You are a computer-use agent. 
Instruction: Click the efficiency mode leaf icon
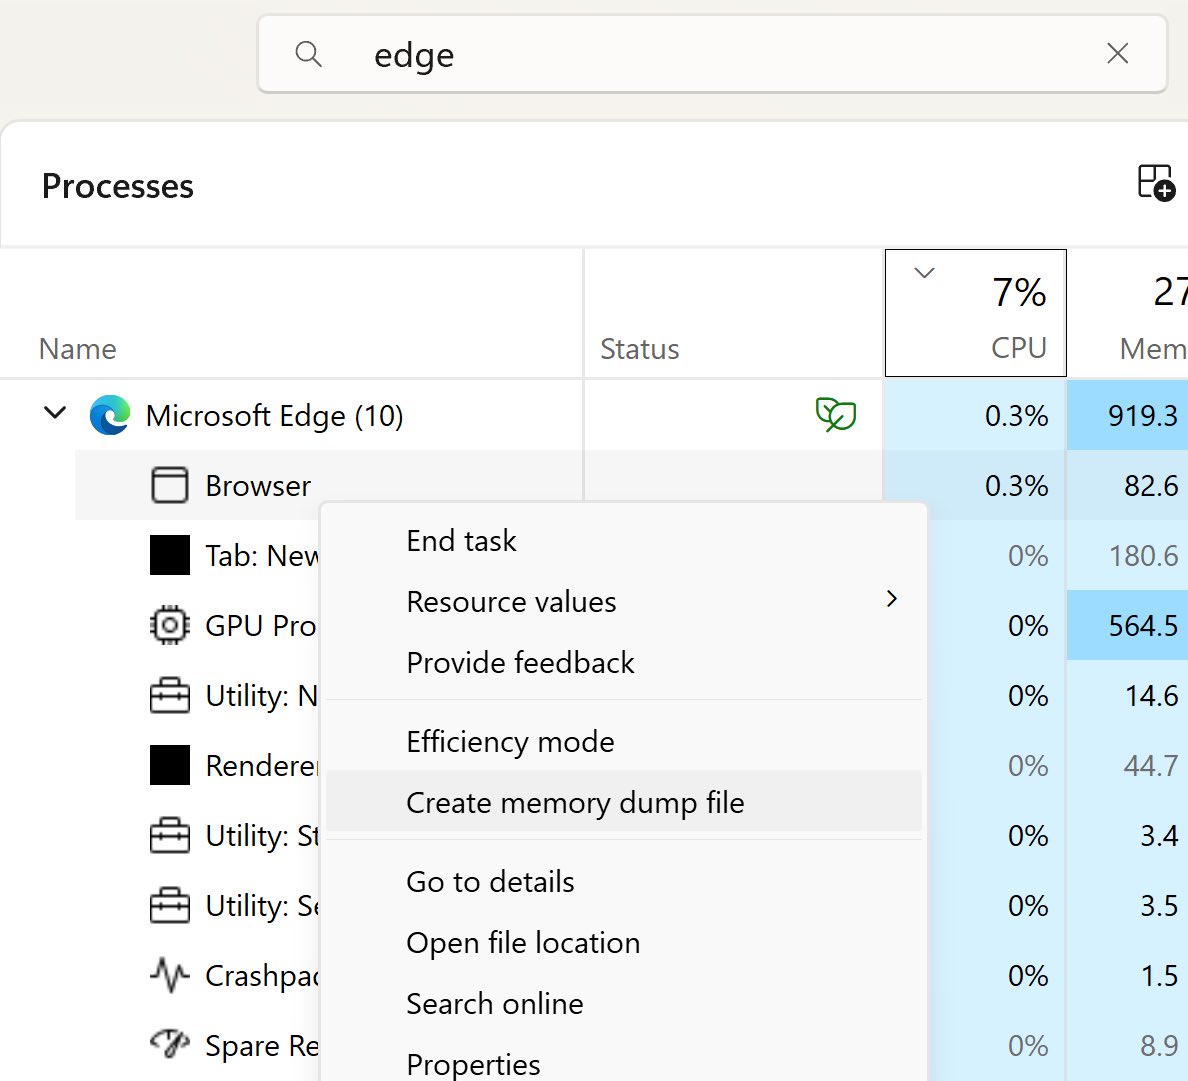(x=836, y=414)
